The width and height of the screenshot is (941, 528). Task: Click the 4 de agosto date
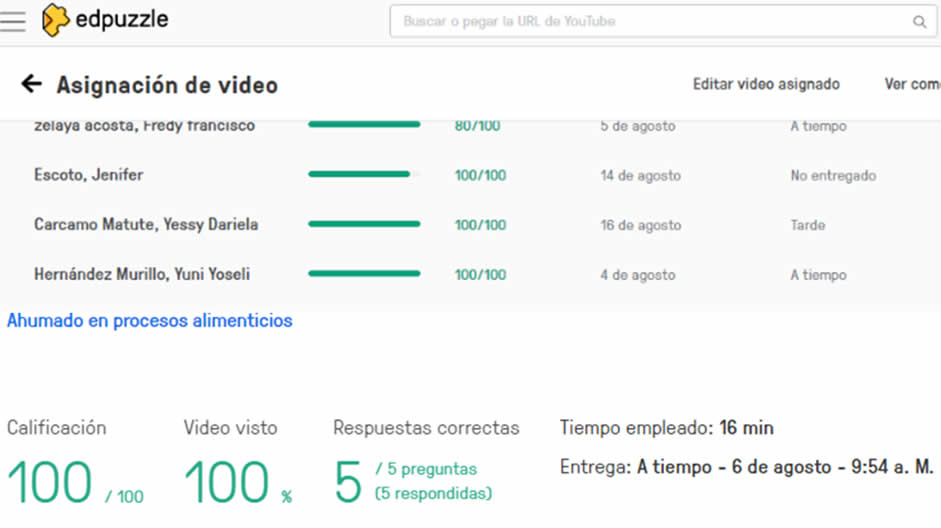tap(637, 275)
